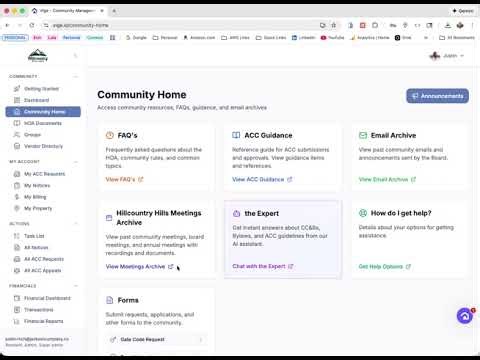
Task: Click the Hillcountry logo in the sidebar
Action: coord(38,56)
